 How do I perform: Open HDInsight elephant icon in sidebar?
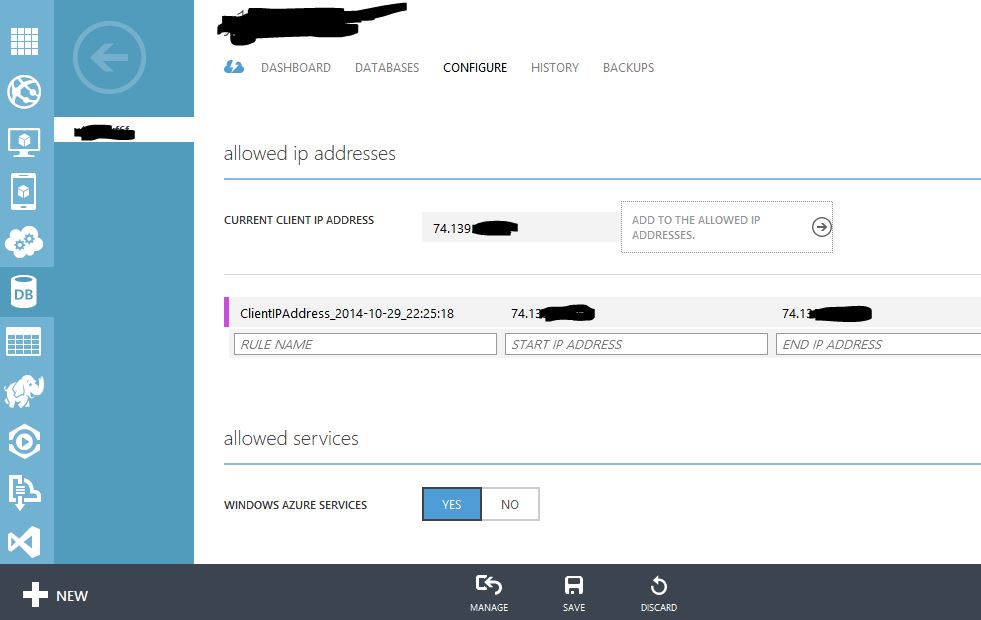[x=24, y=392]
